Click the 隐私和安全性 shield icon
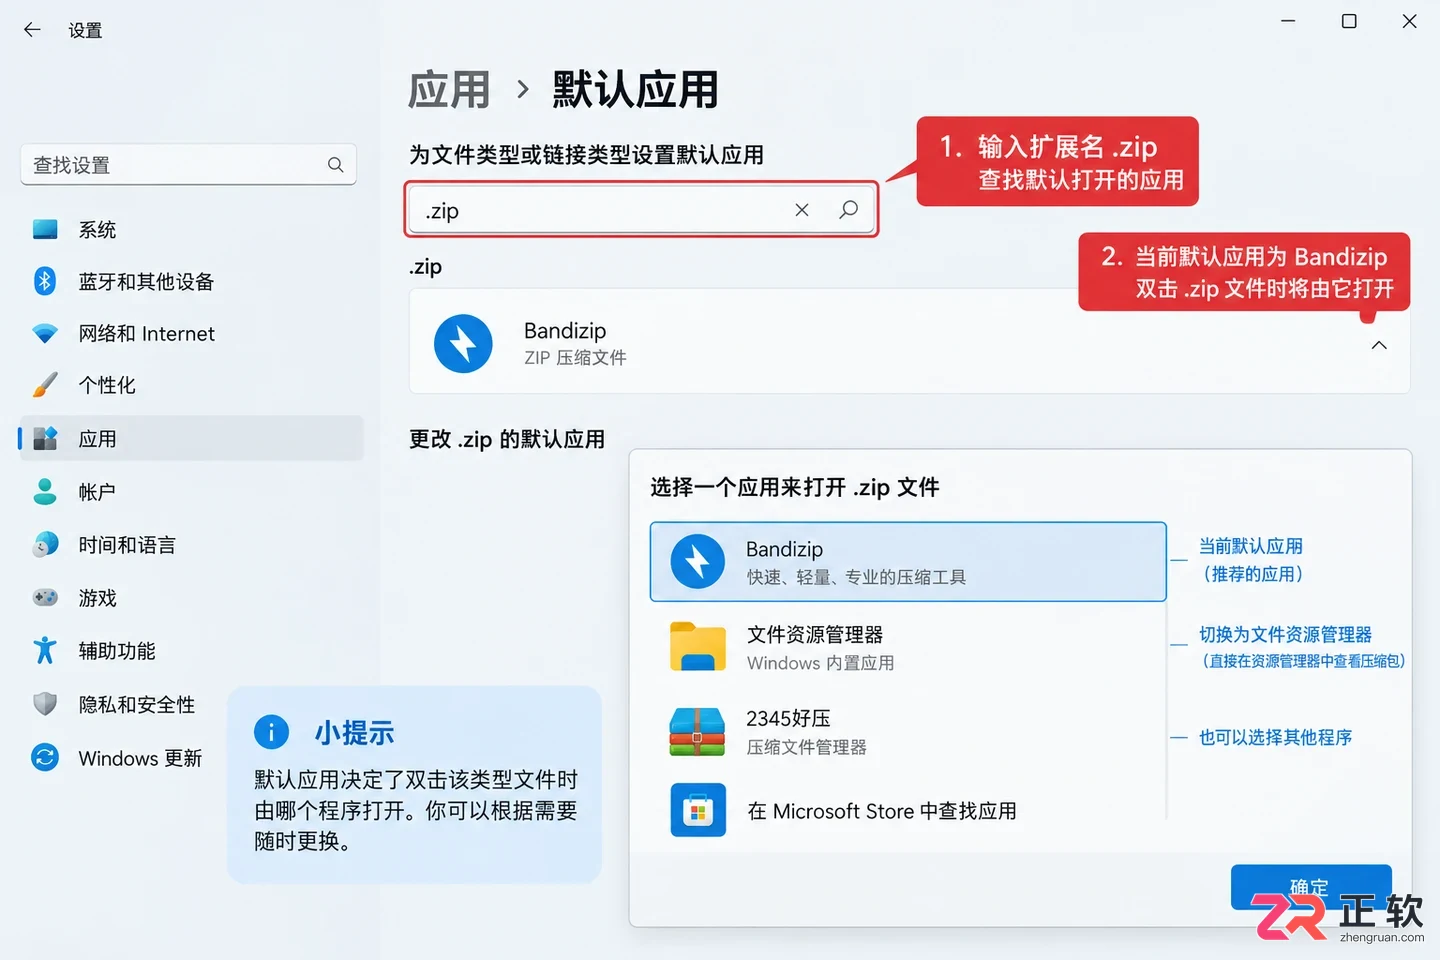This screenshot has height=960, width=1440. [x=45, y=704]
